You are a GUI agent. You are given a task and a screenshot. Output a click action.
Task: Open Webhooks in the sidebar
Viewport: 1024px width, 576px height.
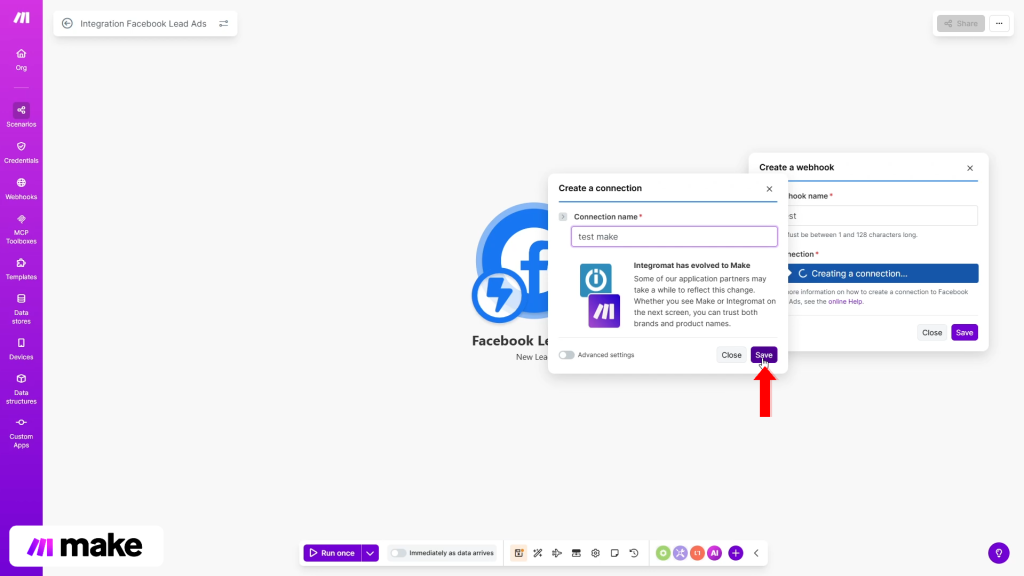tap(21, 189)
